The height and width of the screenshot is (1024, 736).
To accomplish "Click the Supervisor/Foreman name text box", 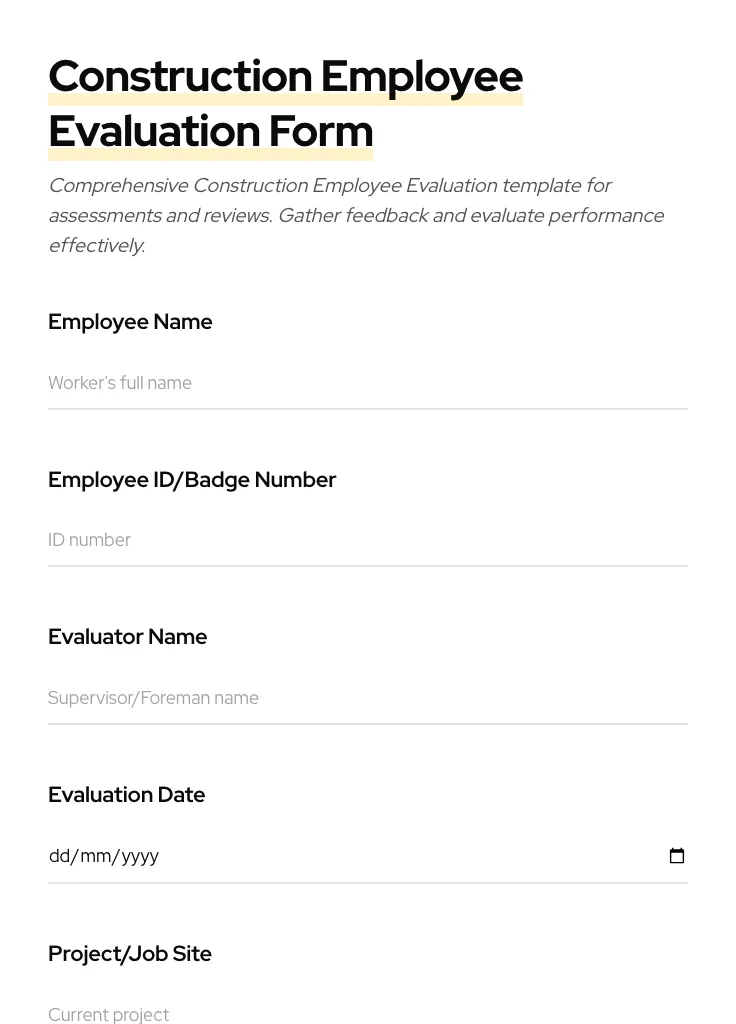I will (300, 698).
